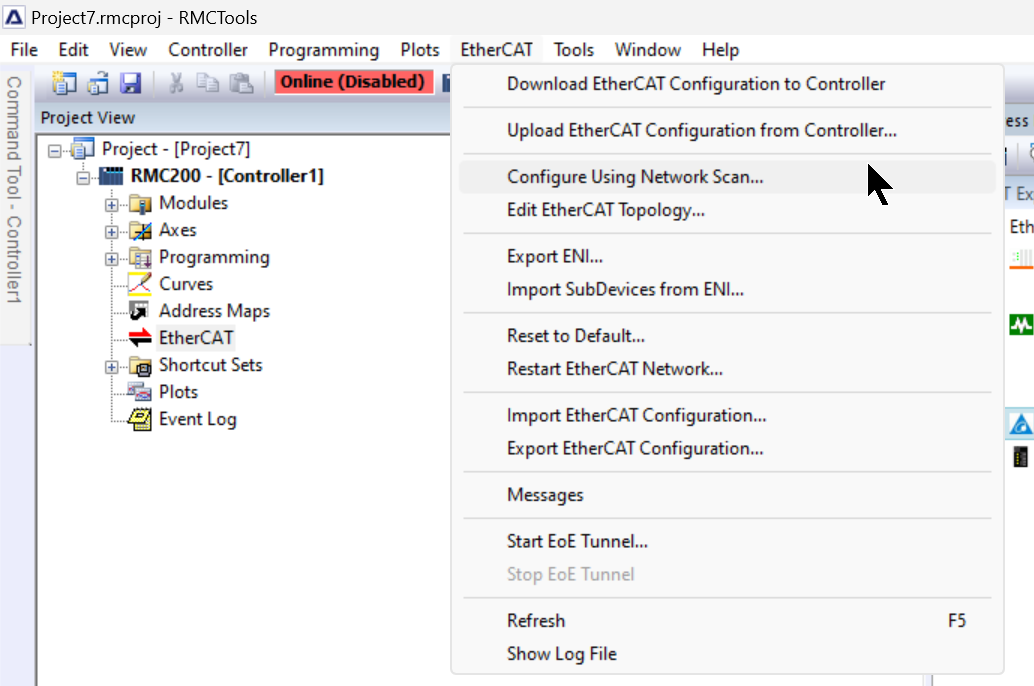
Task: Select the Address Maps tree label
Action: pos(214,311)
